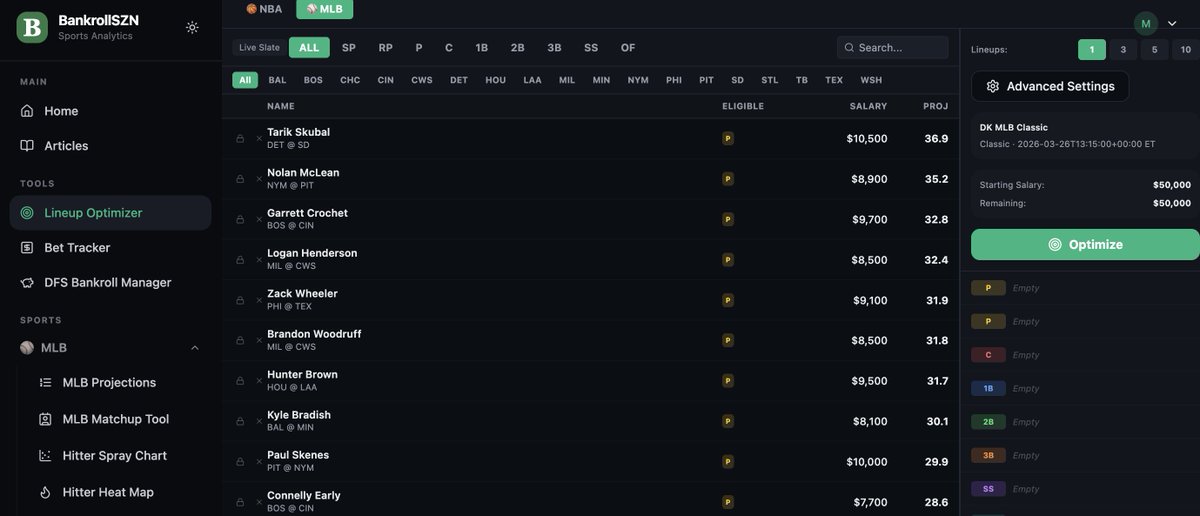Filter by team BAL
Viewport: 1200px width, 516px height.
coord(277,80)
